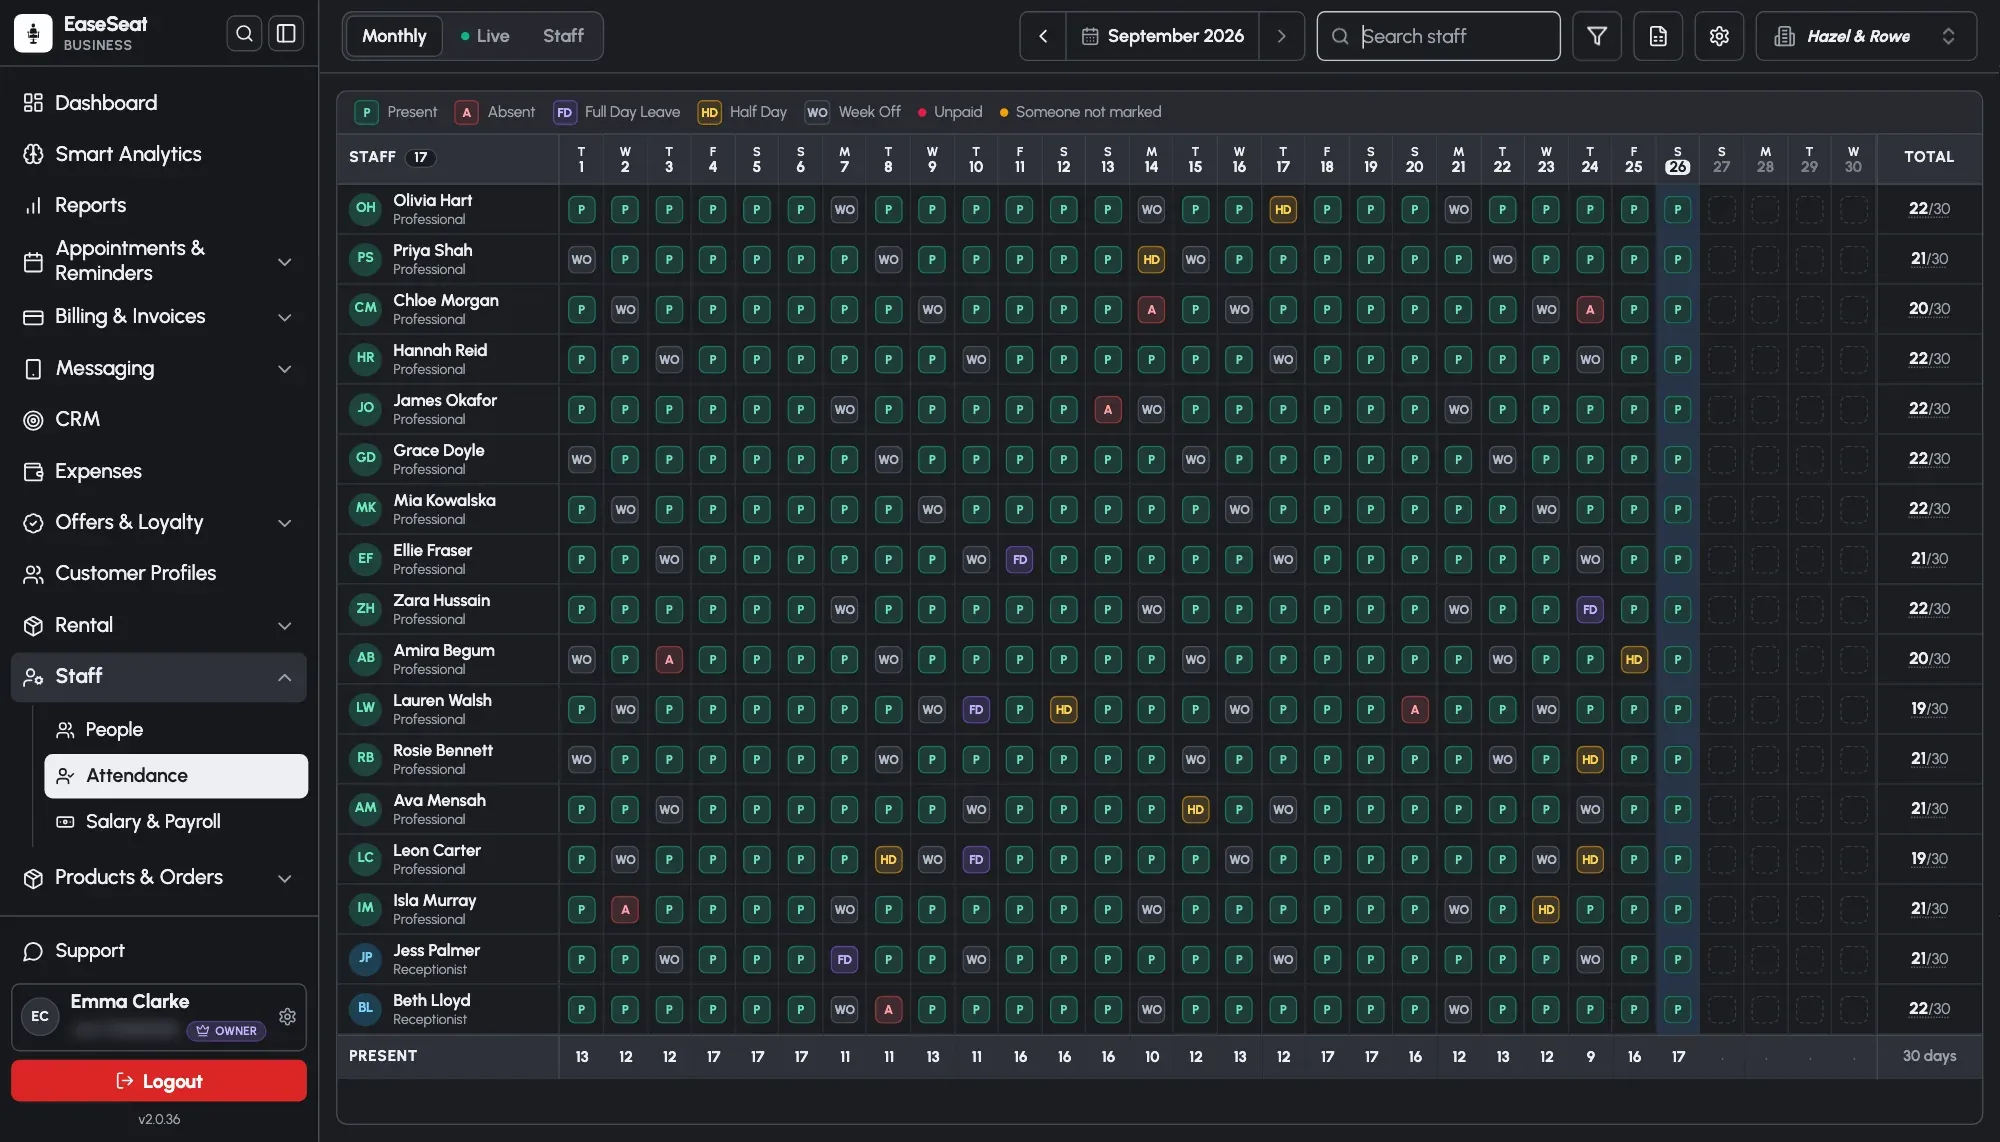
Task: Click Zara Hussain's Full Day Leave on 24th
Action: point(1590,609)
